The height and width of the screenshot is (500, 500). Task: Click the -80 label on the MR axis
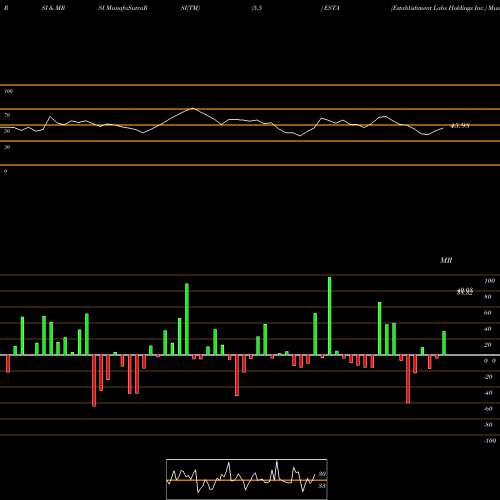point(488,425)
